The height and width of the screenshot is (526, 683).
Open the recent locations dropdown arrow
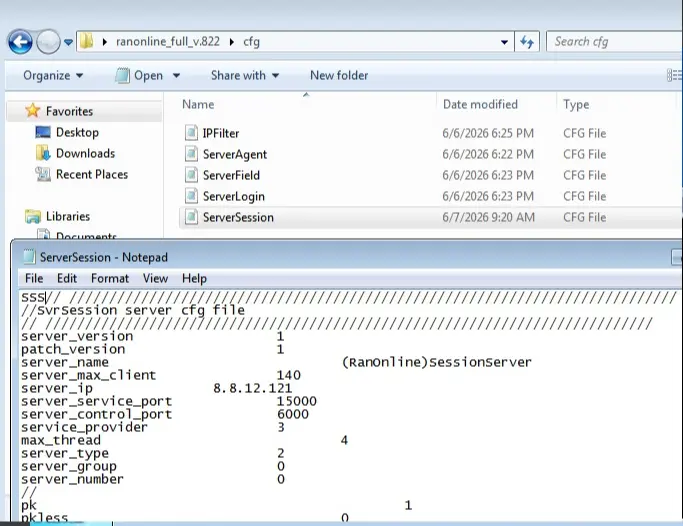click(x=68, y=42)
